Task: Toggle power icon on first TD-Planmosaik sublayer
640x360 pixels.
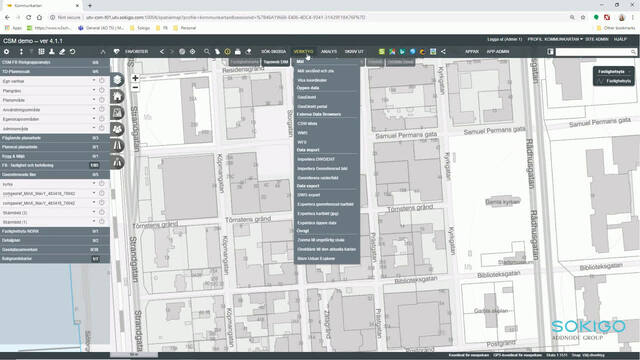Action: click(x=102, y=81)
